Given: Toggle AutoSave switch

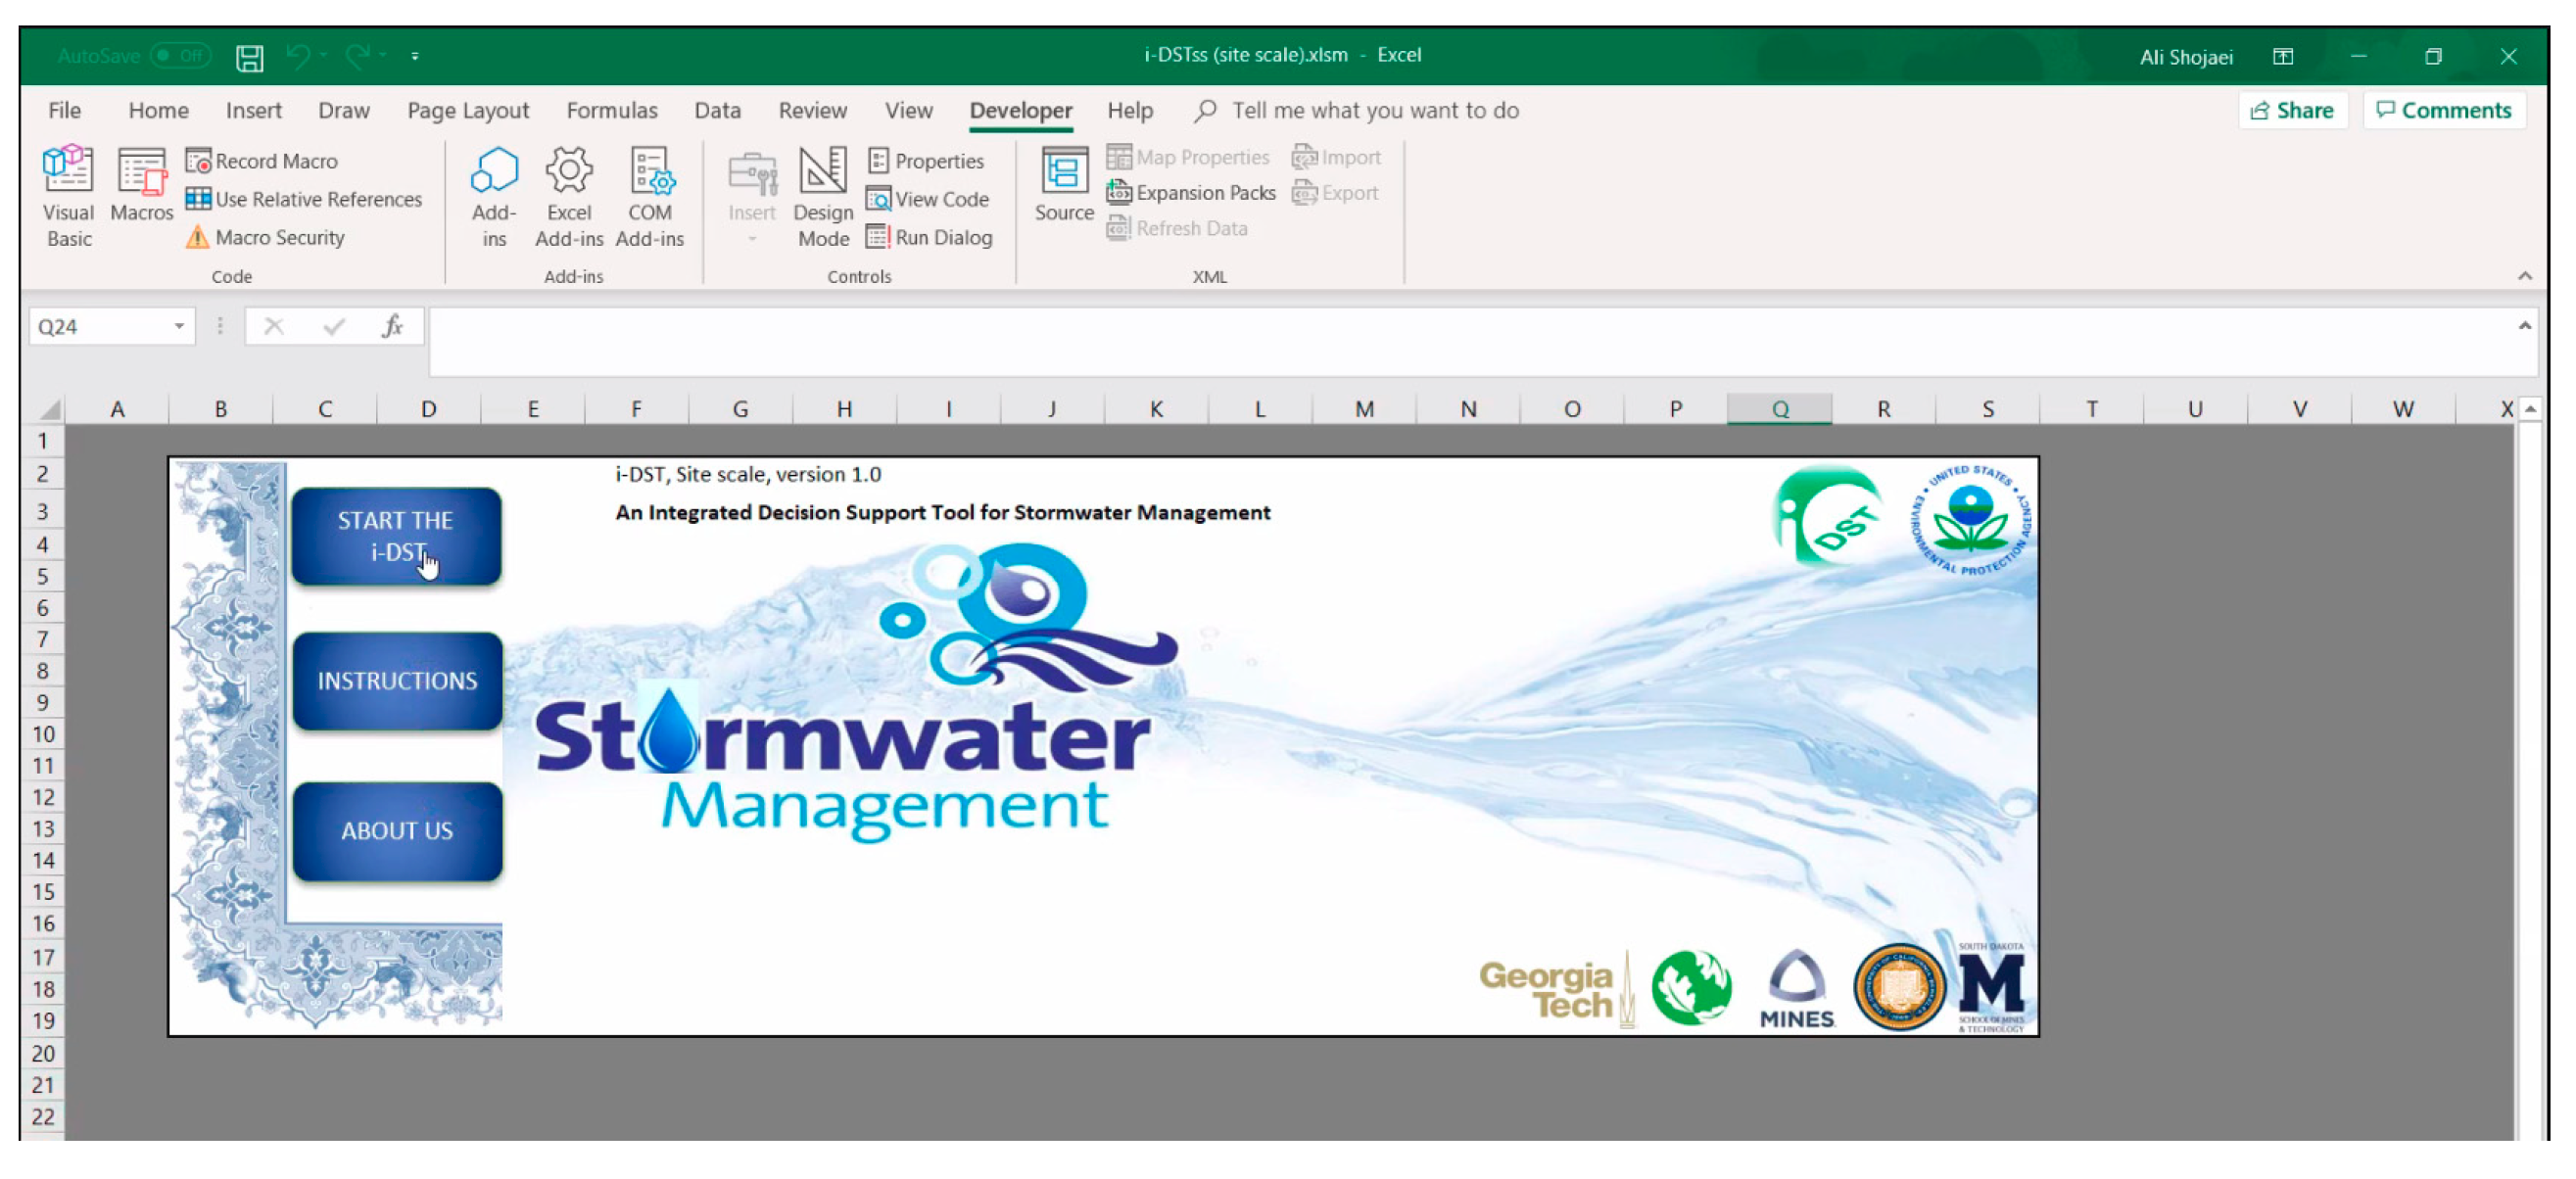Looking at the screenshot, I should [x=181, y=56].
